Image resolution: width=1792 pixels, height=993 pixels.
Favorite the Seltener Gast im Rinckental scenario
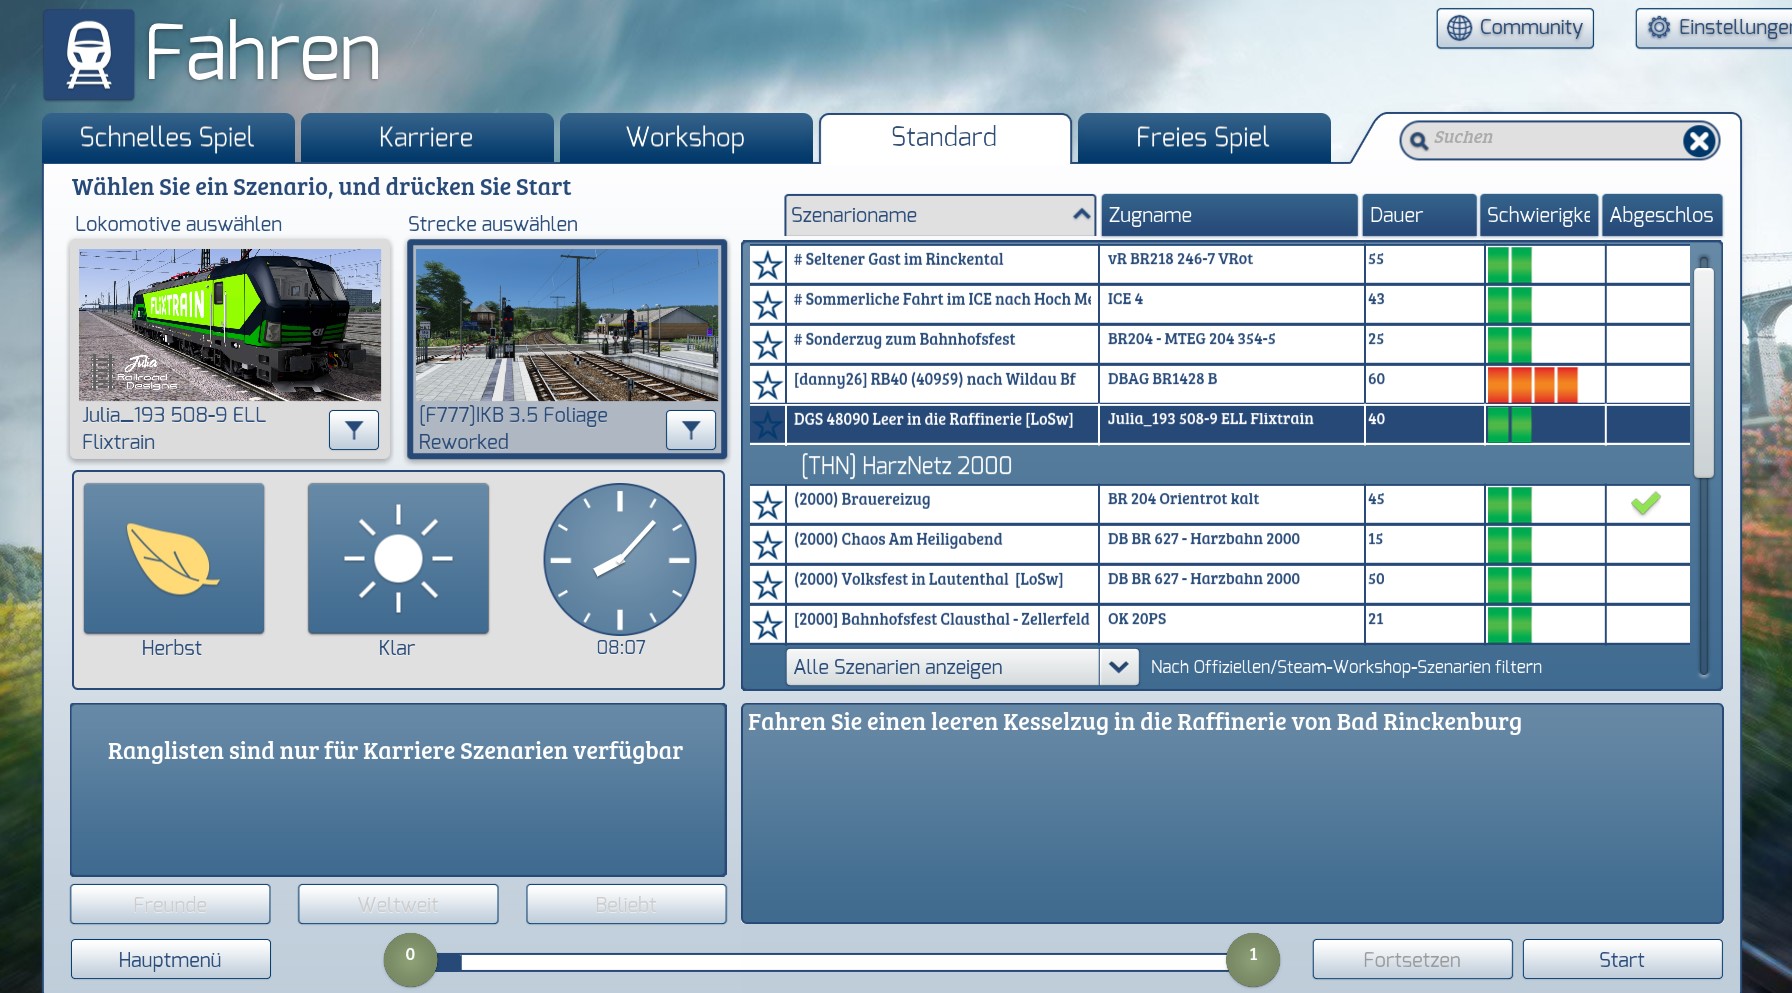[x=767, y=264]
